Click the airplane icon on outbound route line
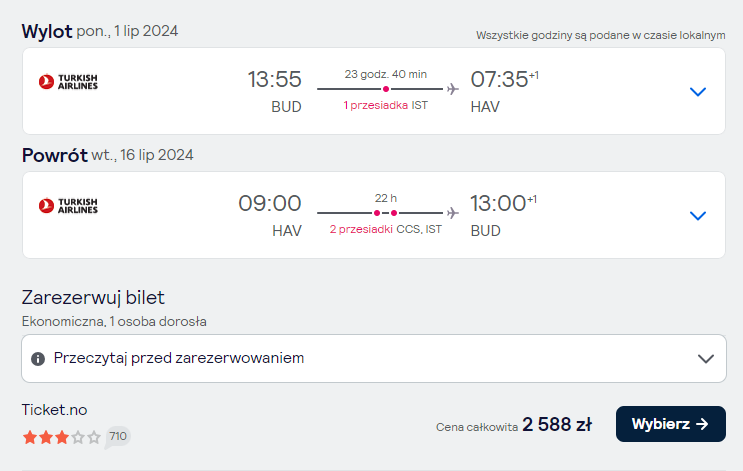 (x=453, y=89)
